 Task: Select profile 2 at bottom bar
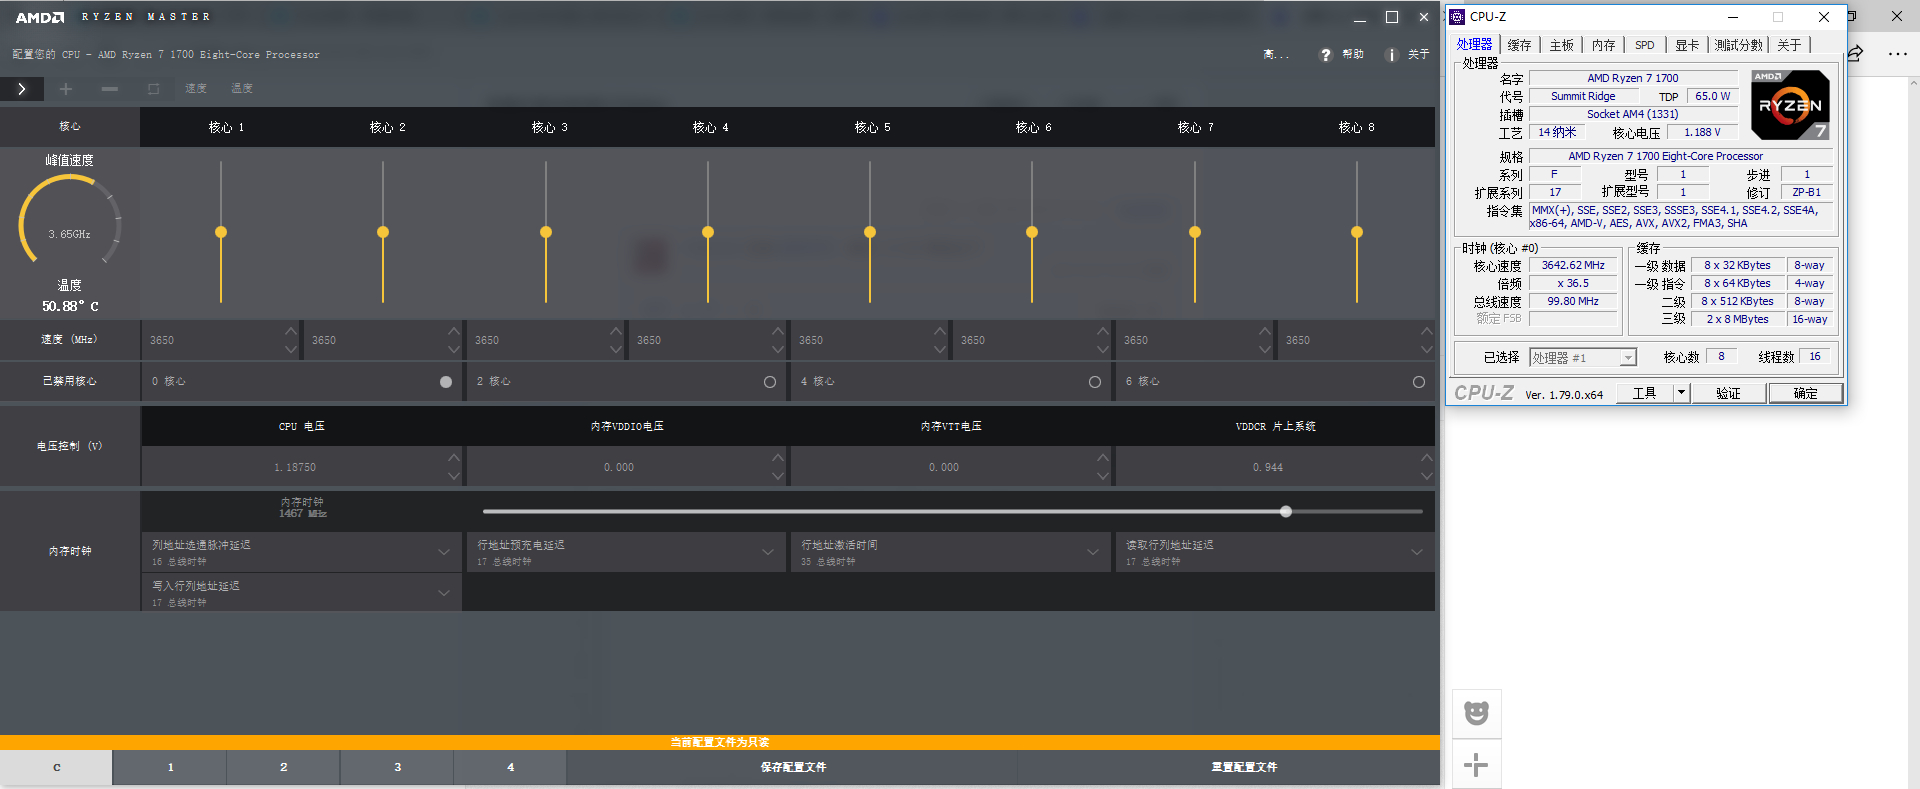283,767
